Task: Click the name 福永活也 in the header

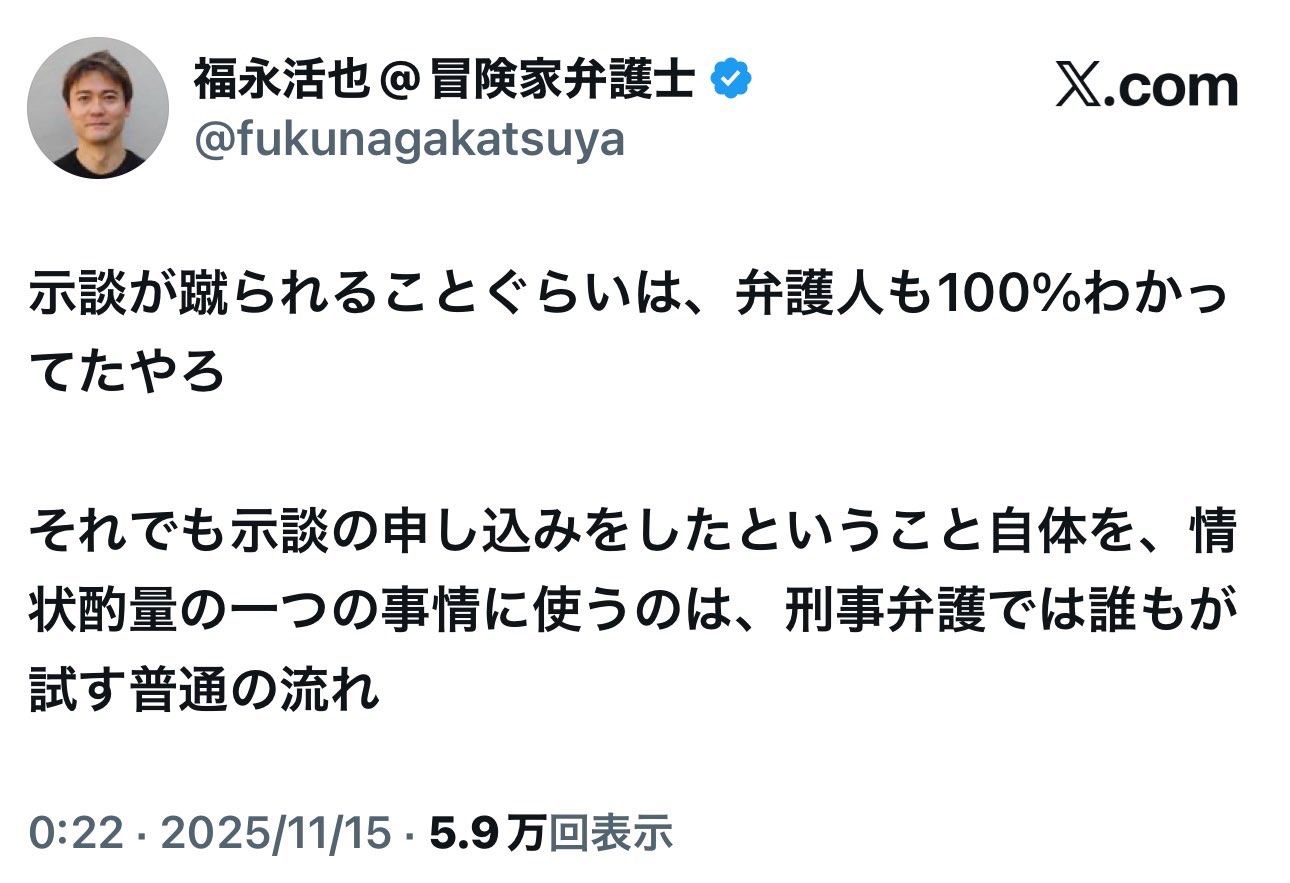Action: pos(267,80)
